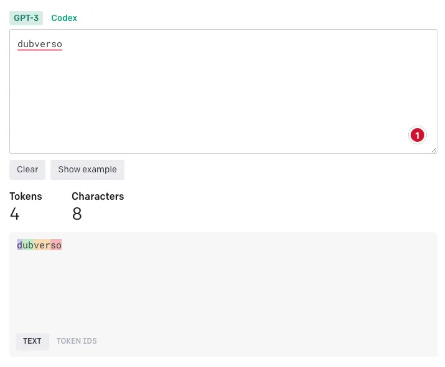The image size is (445, 367).
Task: Click the green-highlighted 'ub' token
Action: 28,245
